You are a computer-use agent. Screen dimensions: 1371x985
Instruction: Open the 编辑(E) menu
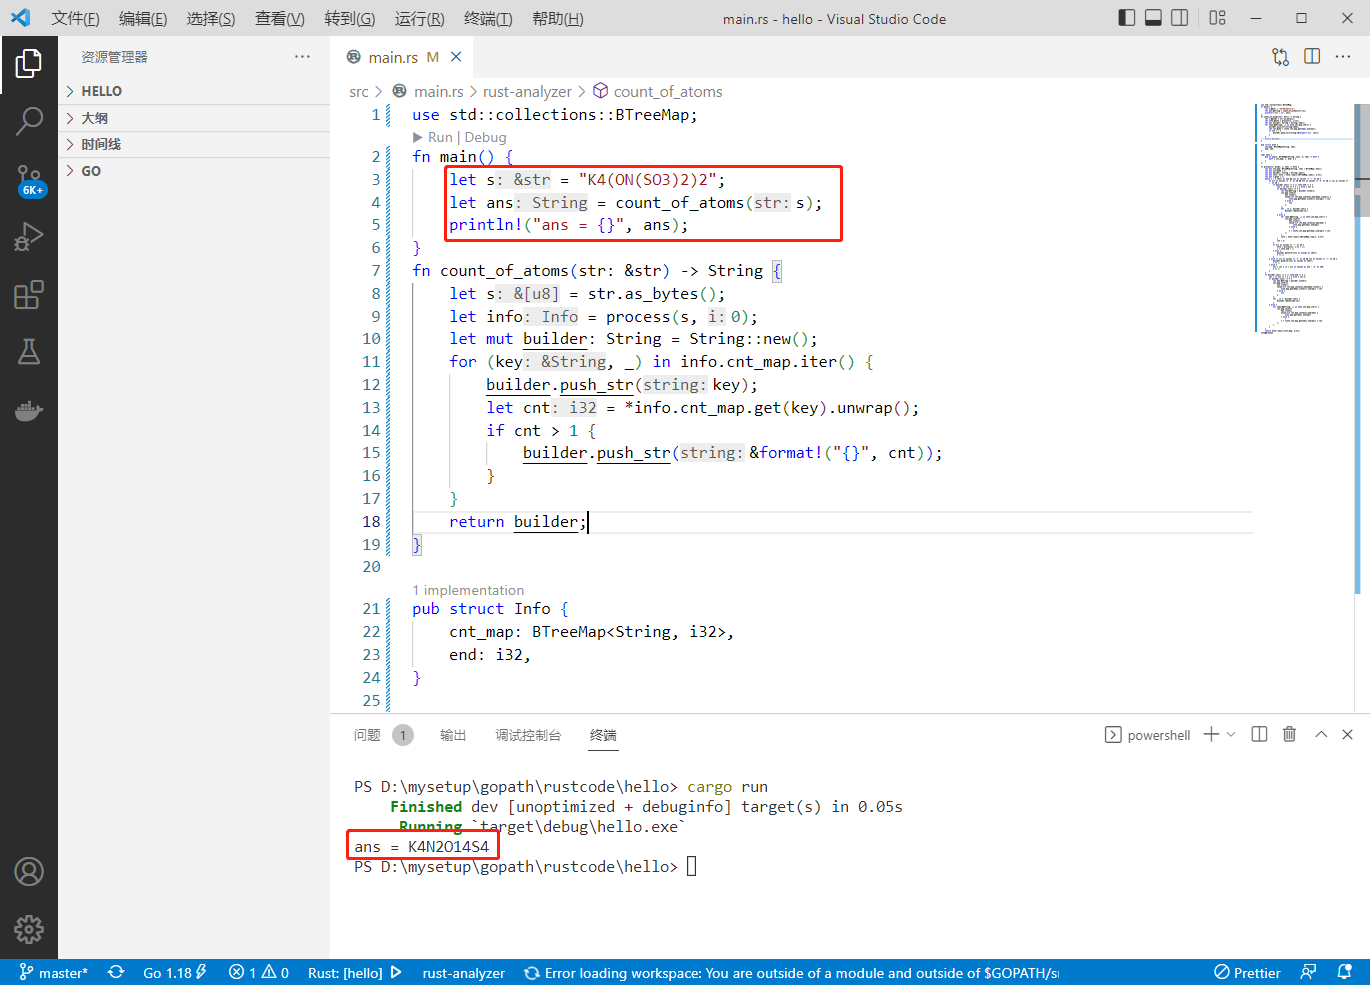pyautogui.click(x=143, y=18)
